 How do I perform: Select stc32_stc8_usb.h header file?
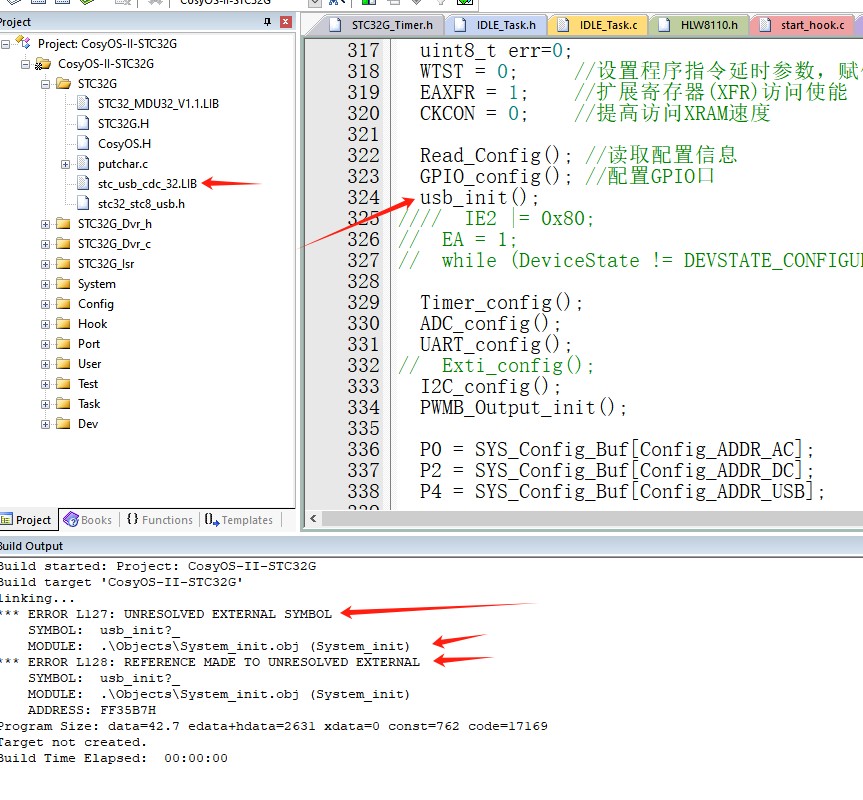click(141, 204)
